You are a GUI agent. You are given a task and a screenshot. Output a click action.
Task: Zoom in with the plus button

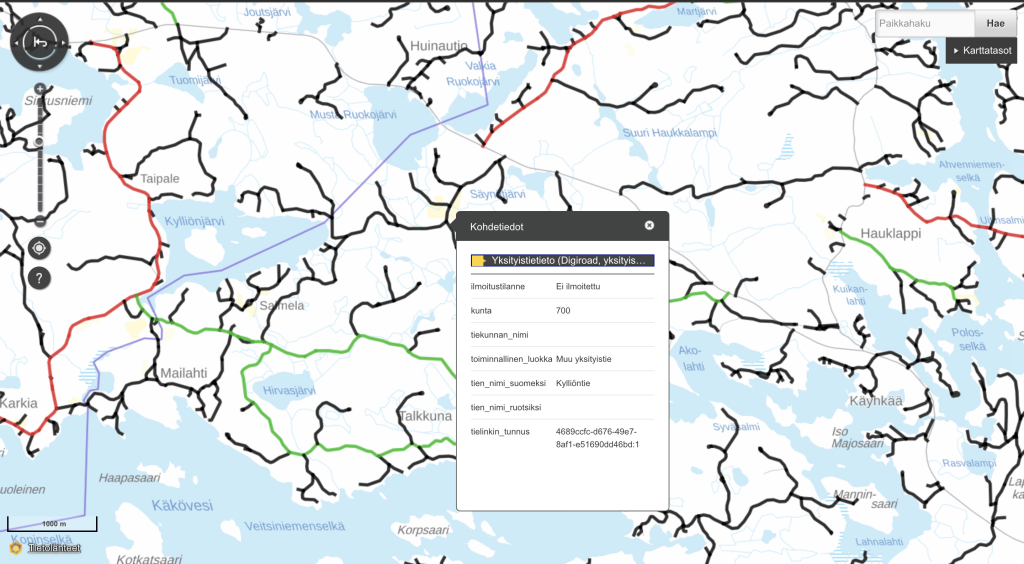coord(39,90)
